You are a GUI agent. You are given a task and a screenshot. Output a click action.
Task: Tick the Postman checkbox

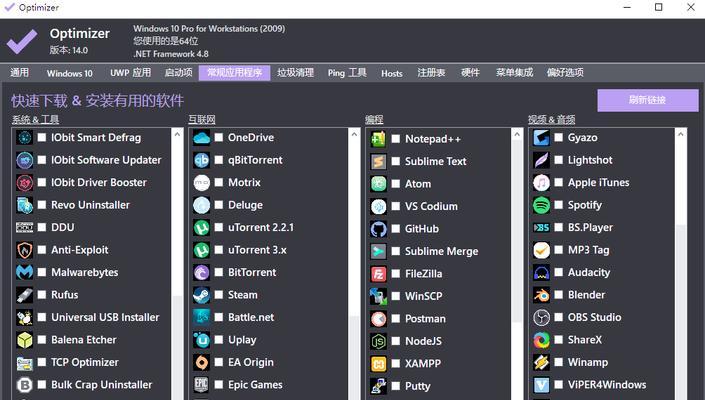[396, 318]
